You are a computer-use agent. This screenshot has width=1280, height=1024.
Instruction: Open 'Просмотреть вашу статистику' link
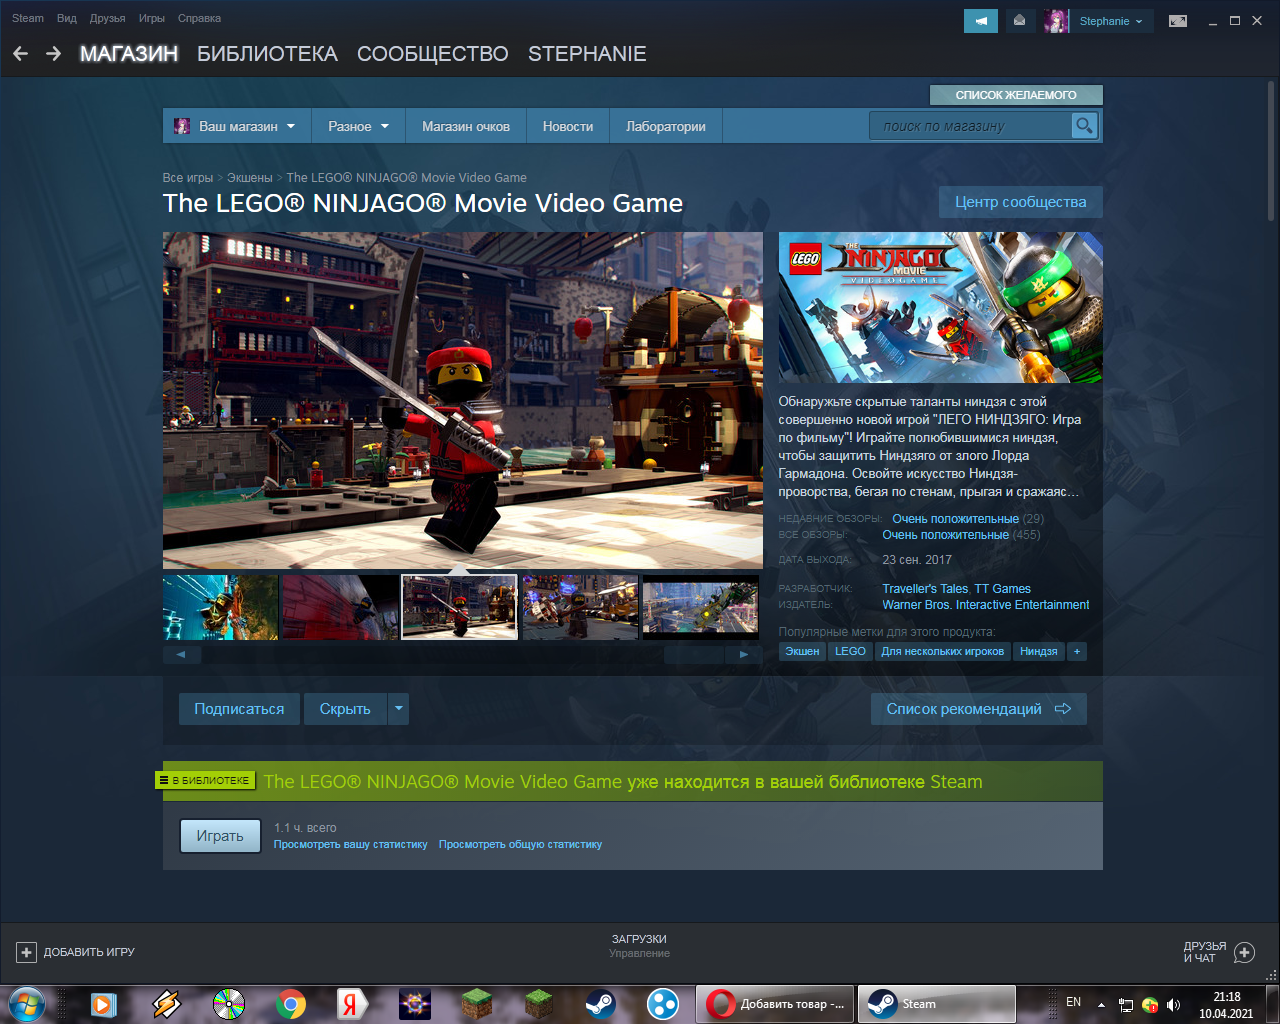(x=351, y=844)
